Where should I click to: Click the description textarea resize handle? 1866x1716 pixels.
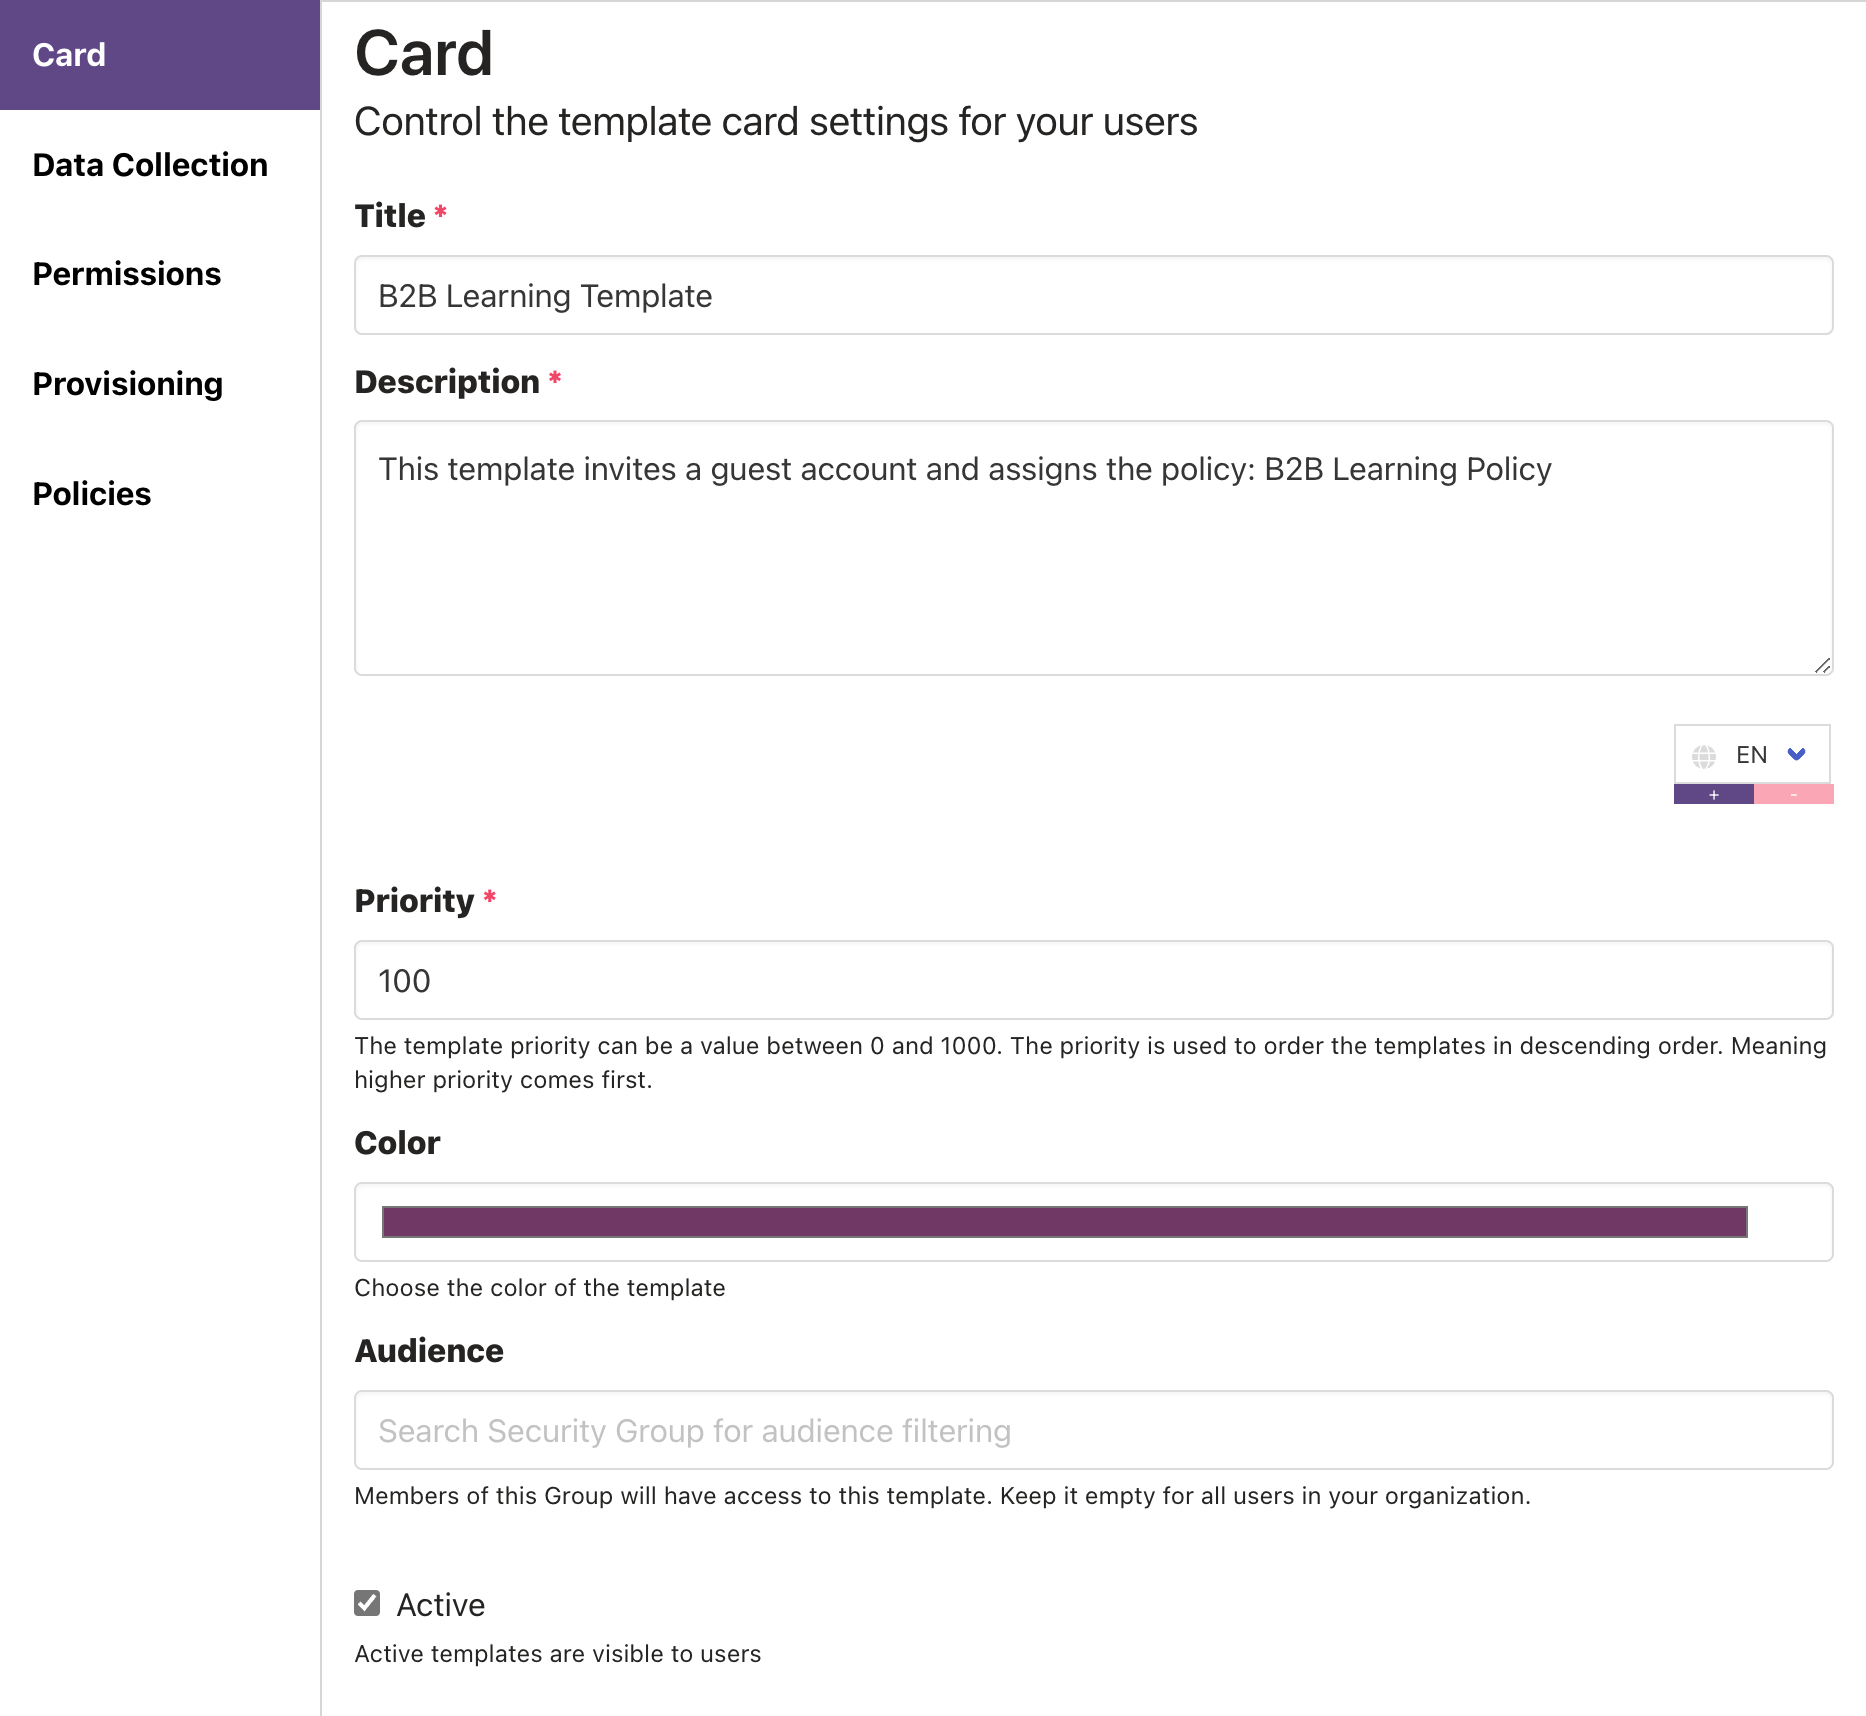[x=1822, y=665]
